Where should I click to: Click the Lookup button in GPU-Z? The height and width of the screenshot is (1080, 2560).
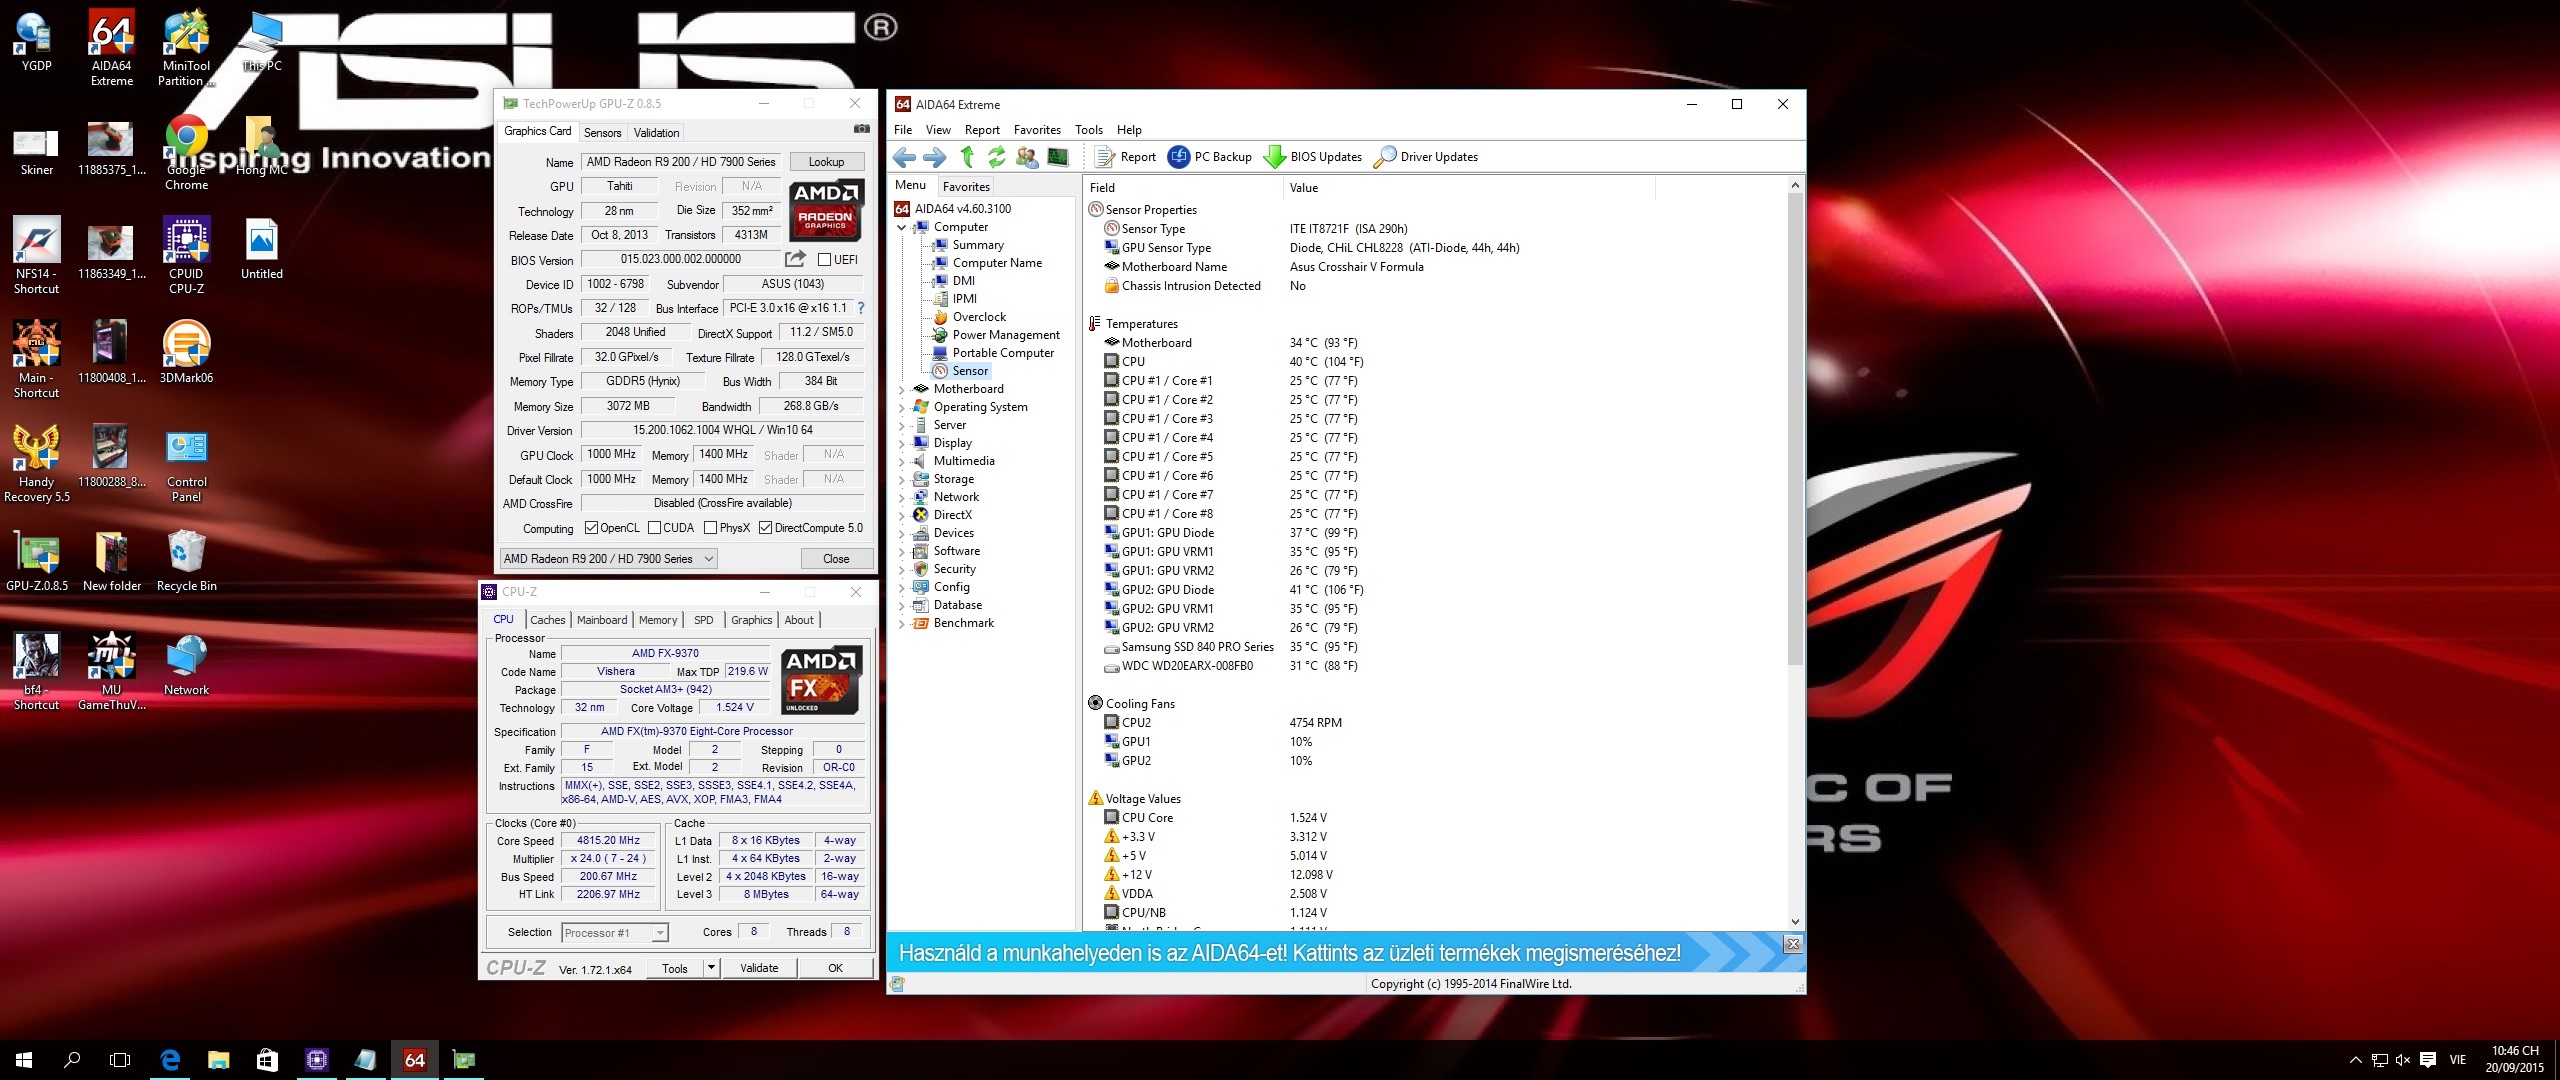point(827,162)
